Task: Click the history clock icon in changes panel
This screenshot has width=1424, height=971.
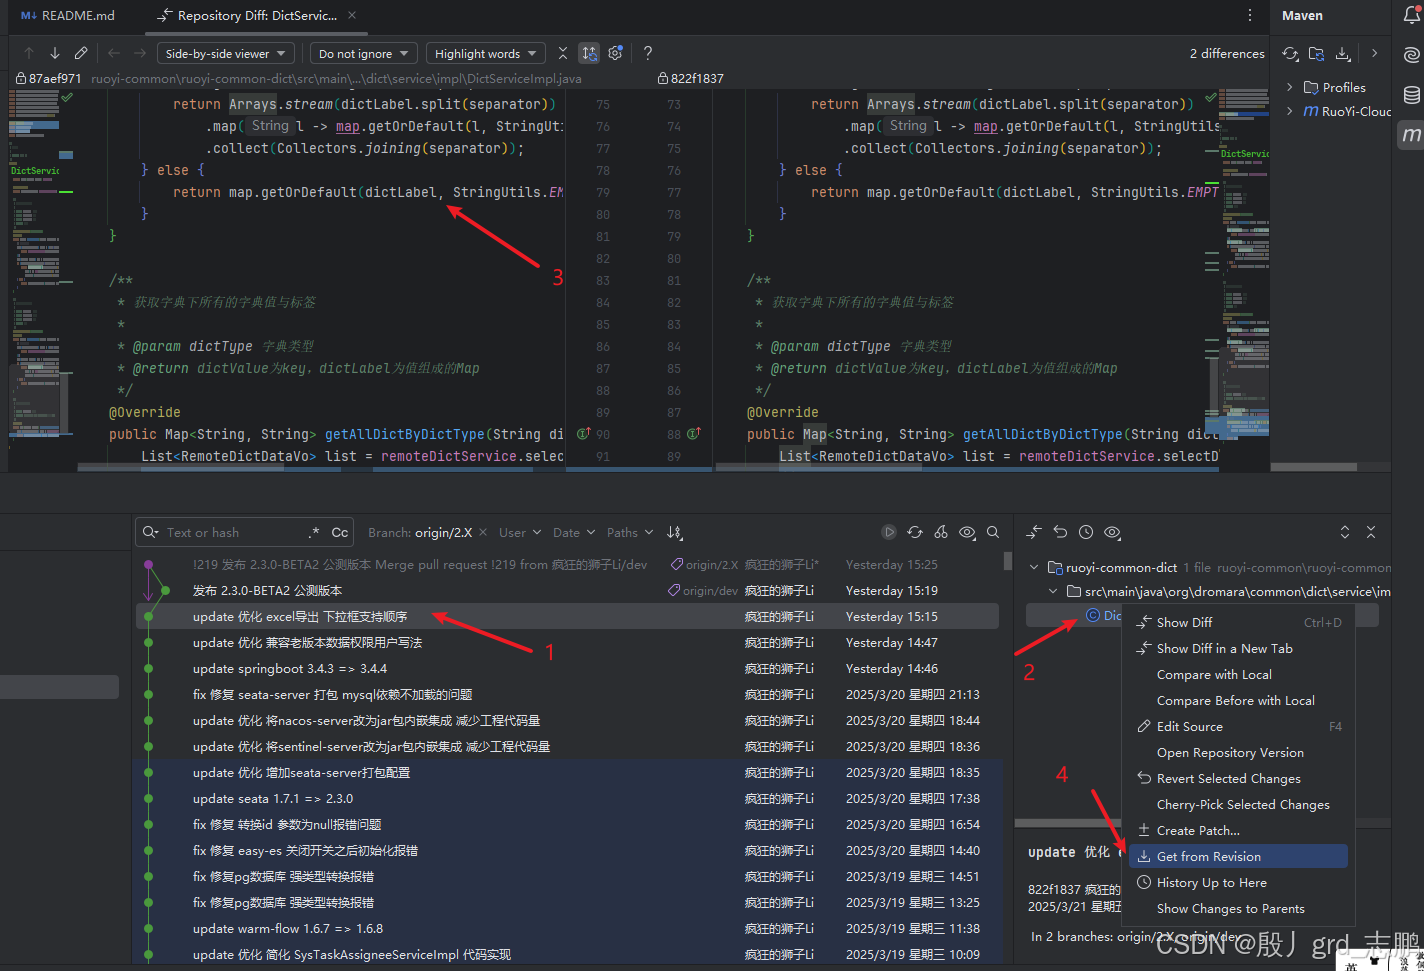Action: point(1086,532)
